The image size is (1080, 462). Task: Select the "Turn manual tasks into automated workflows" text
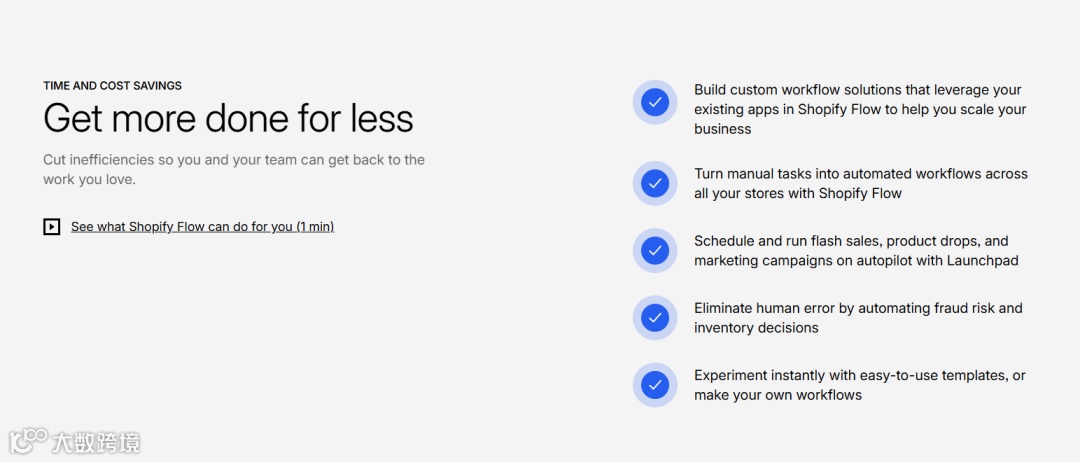pos(861,184)
